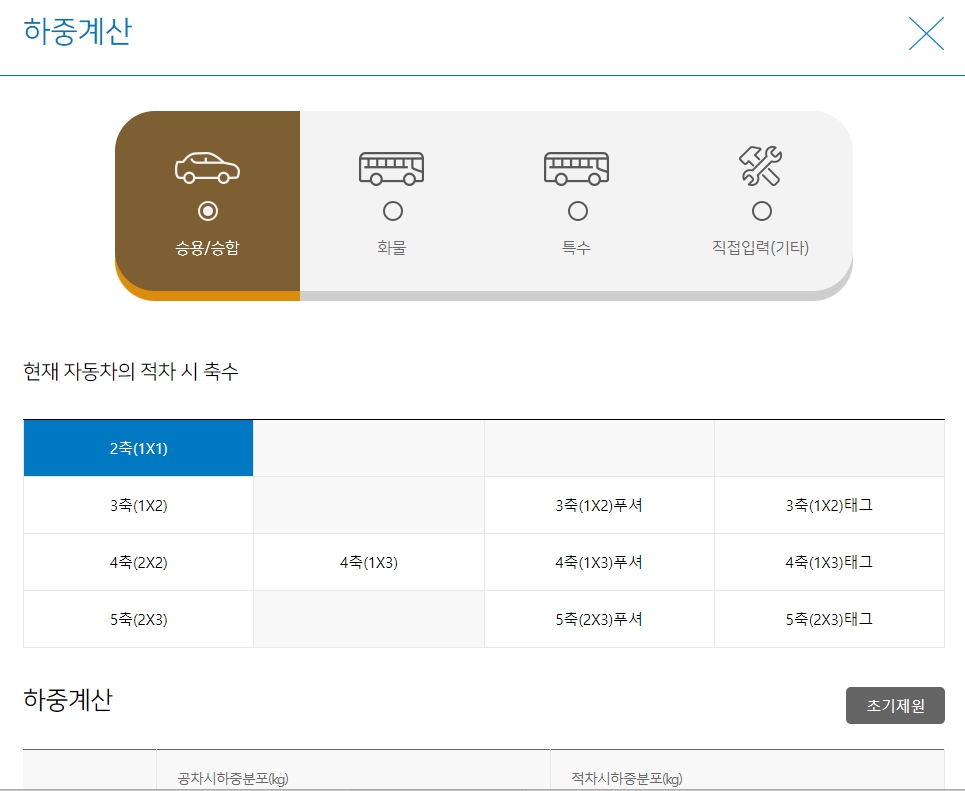Click the 화물 label
This screenshot has width=965, height=791.
click(x=392, y=247)
